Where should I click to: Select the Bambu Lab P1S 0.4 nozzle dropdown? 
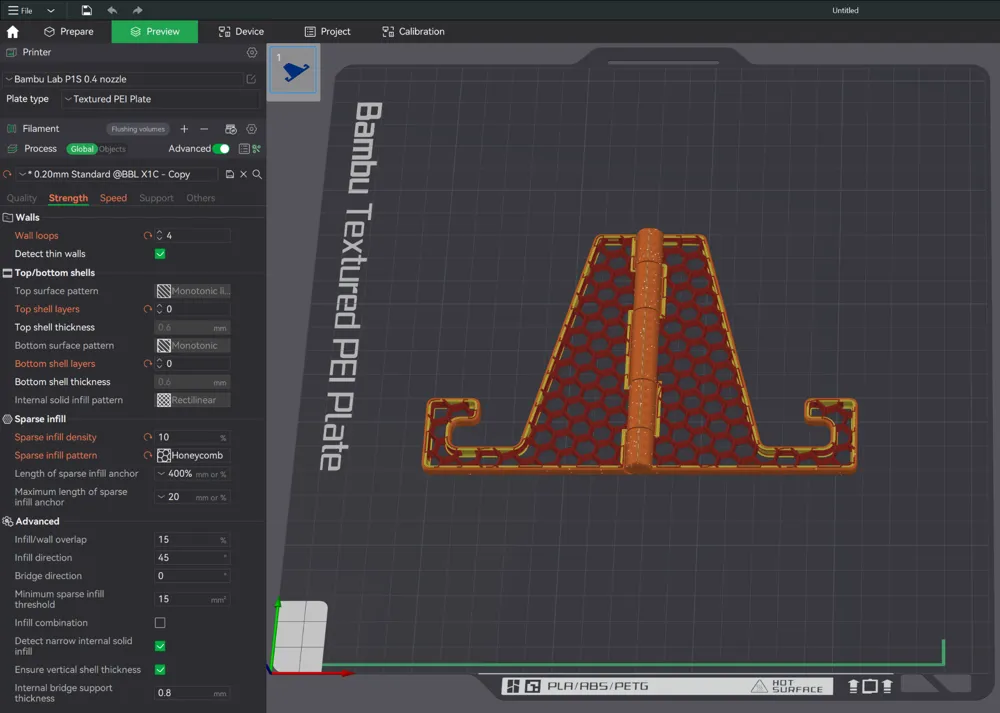point(124,79)
